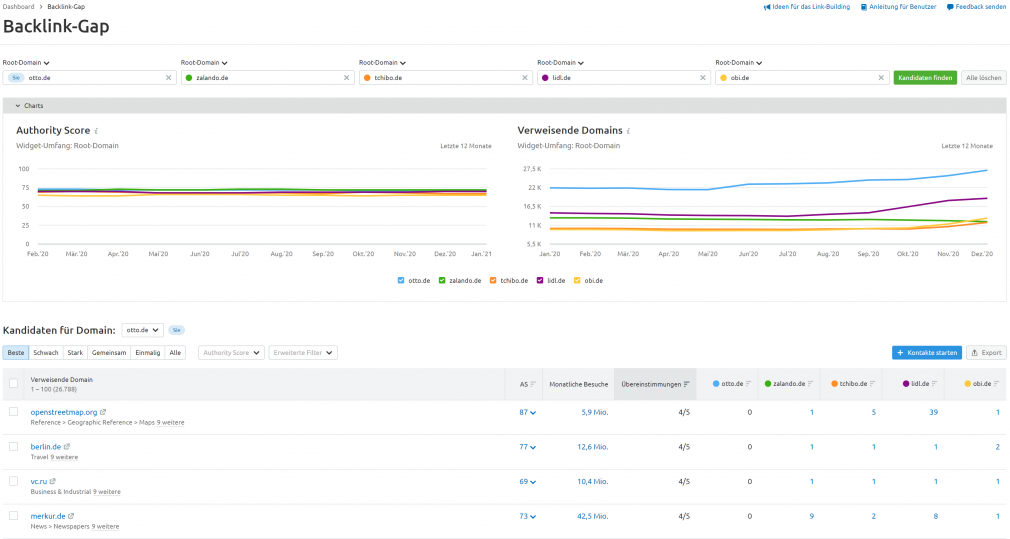Open vc.ru external link icon
This screenshot has height=539, width=1010.
53,482
